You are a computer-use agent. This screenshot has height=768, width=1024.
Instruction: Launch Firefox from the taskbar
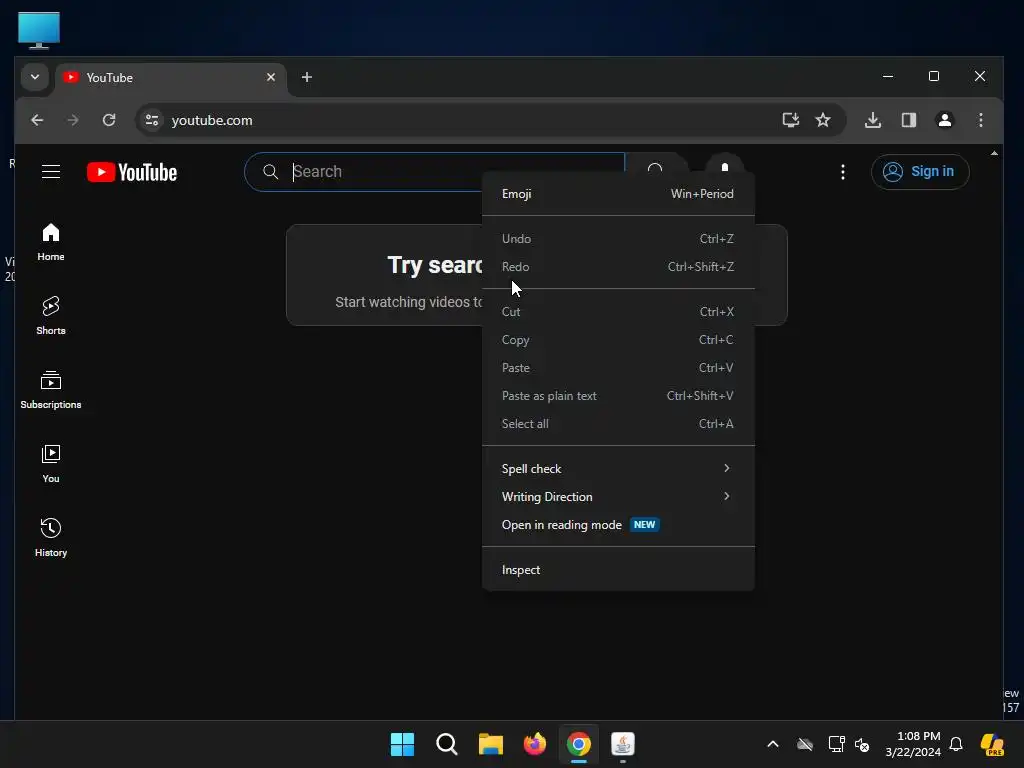[535, 744]
